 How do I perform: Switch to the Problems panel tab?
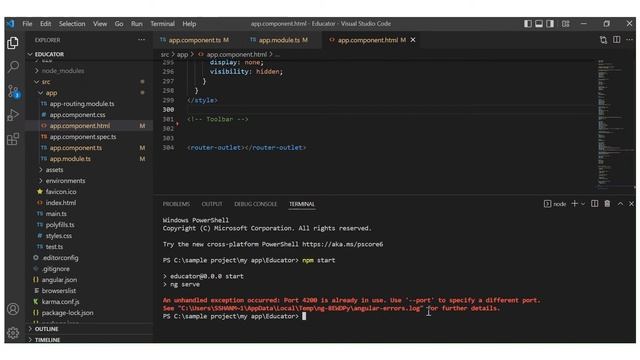click(176, 204)
